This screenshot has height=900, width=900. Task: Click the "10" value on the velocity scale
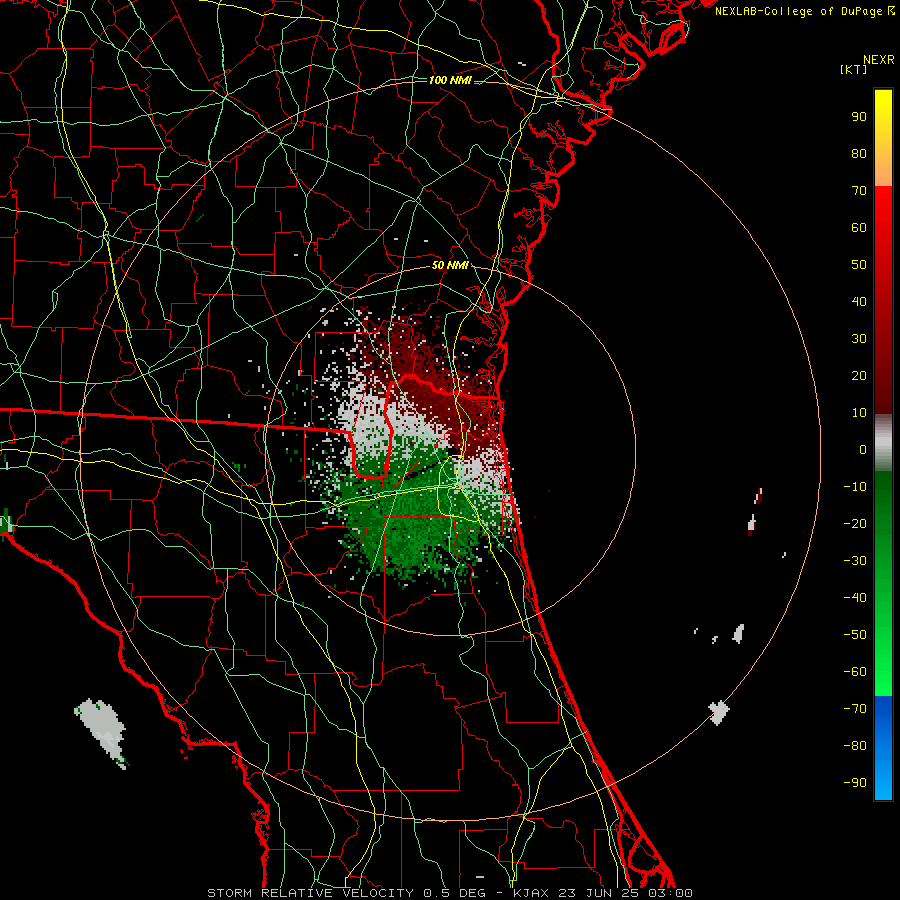pyautogui.click(x=859, y=413)
